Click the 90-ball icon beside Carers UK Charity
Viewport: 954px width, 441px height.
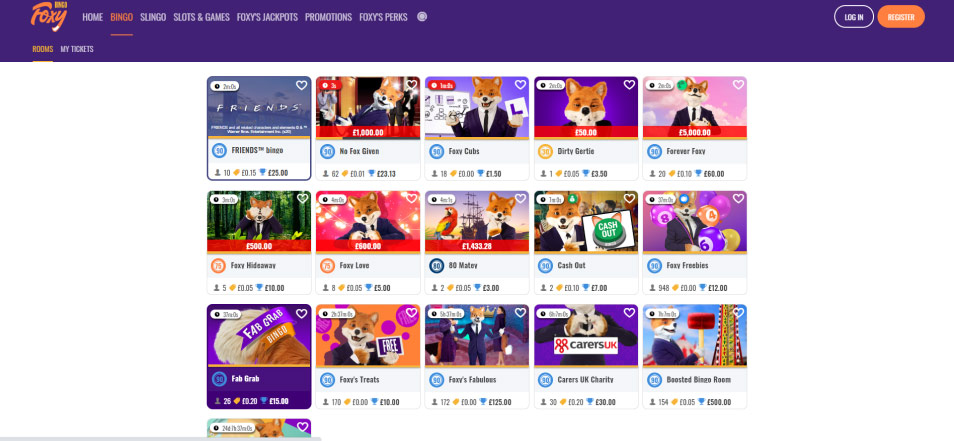pyautogui.click(x=546, y=380)
